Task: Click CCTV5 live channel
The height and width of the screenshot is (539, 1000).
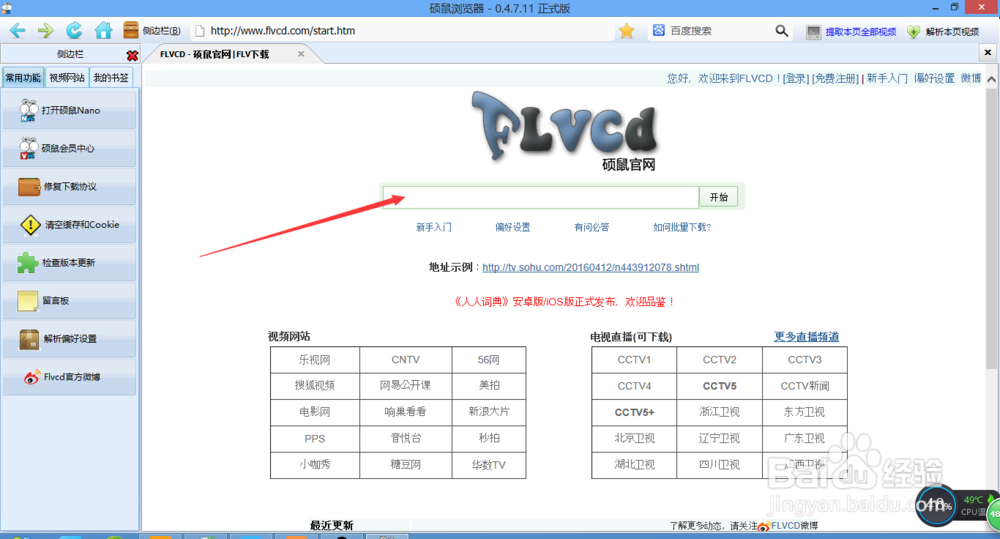Action: 719,386
